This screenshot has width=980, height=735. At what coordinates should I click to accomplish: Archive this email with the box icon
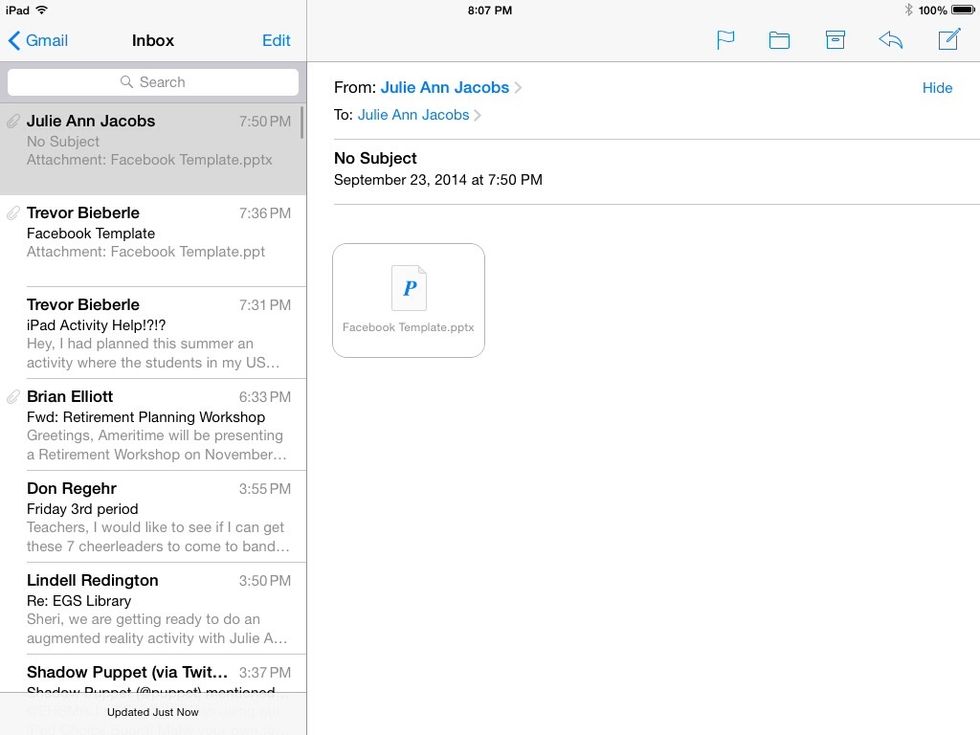(x=835, y=40)
